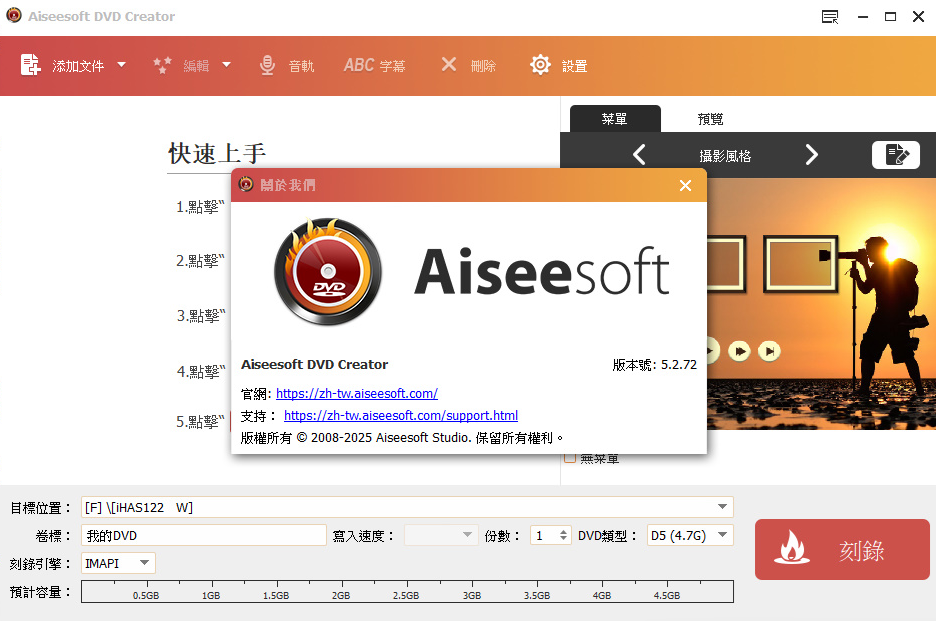Maximize the Aiseesoft DVD Creator window
Image resolution: width=936 pixels, height=621 pixels.
(890, 17)
